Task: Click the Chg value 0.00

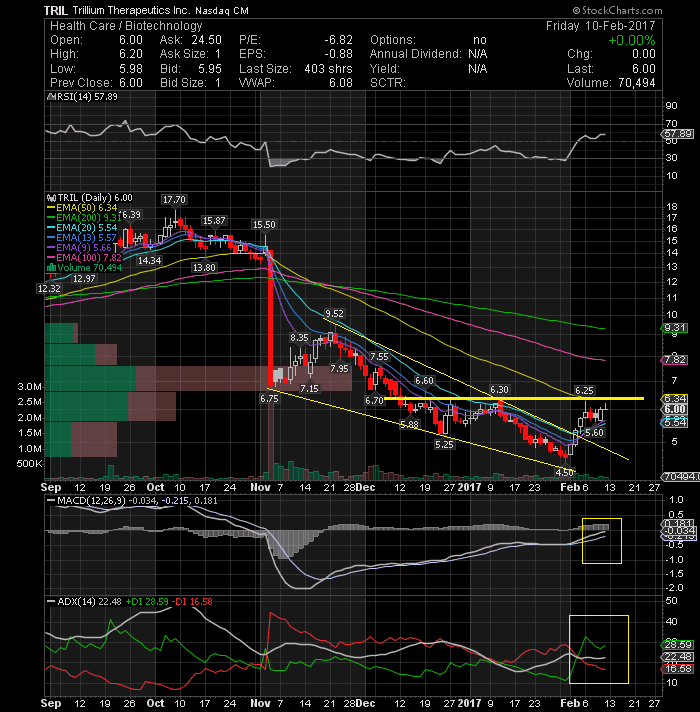Action: (644, 54)
